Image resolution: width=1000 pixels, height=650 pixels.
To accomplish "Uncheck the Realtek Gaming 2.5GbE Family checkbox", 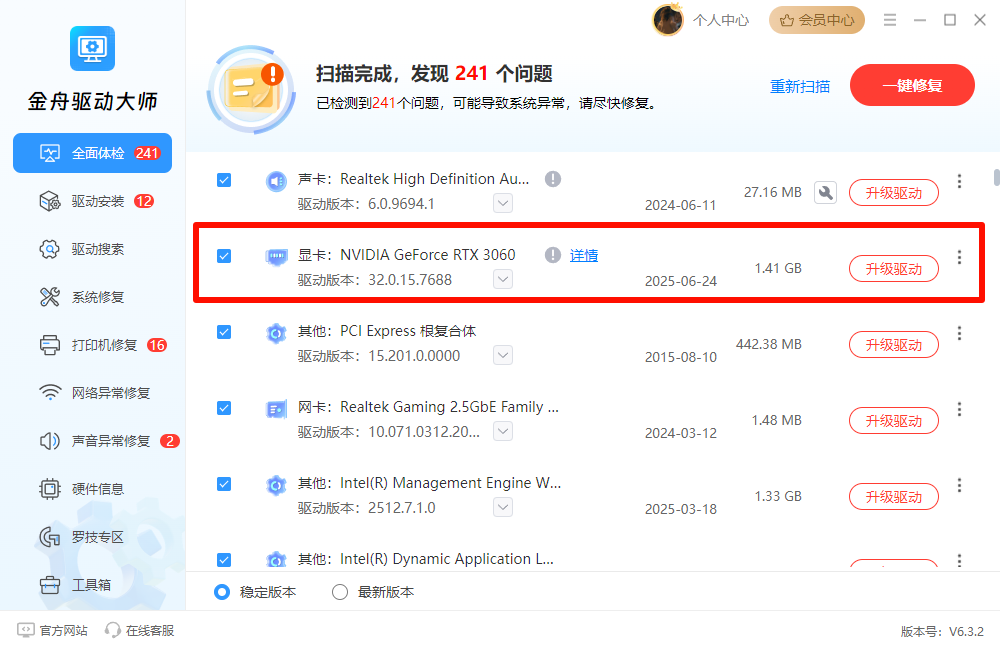I will coord(224,408).
